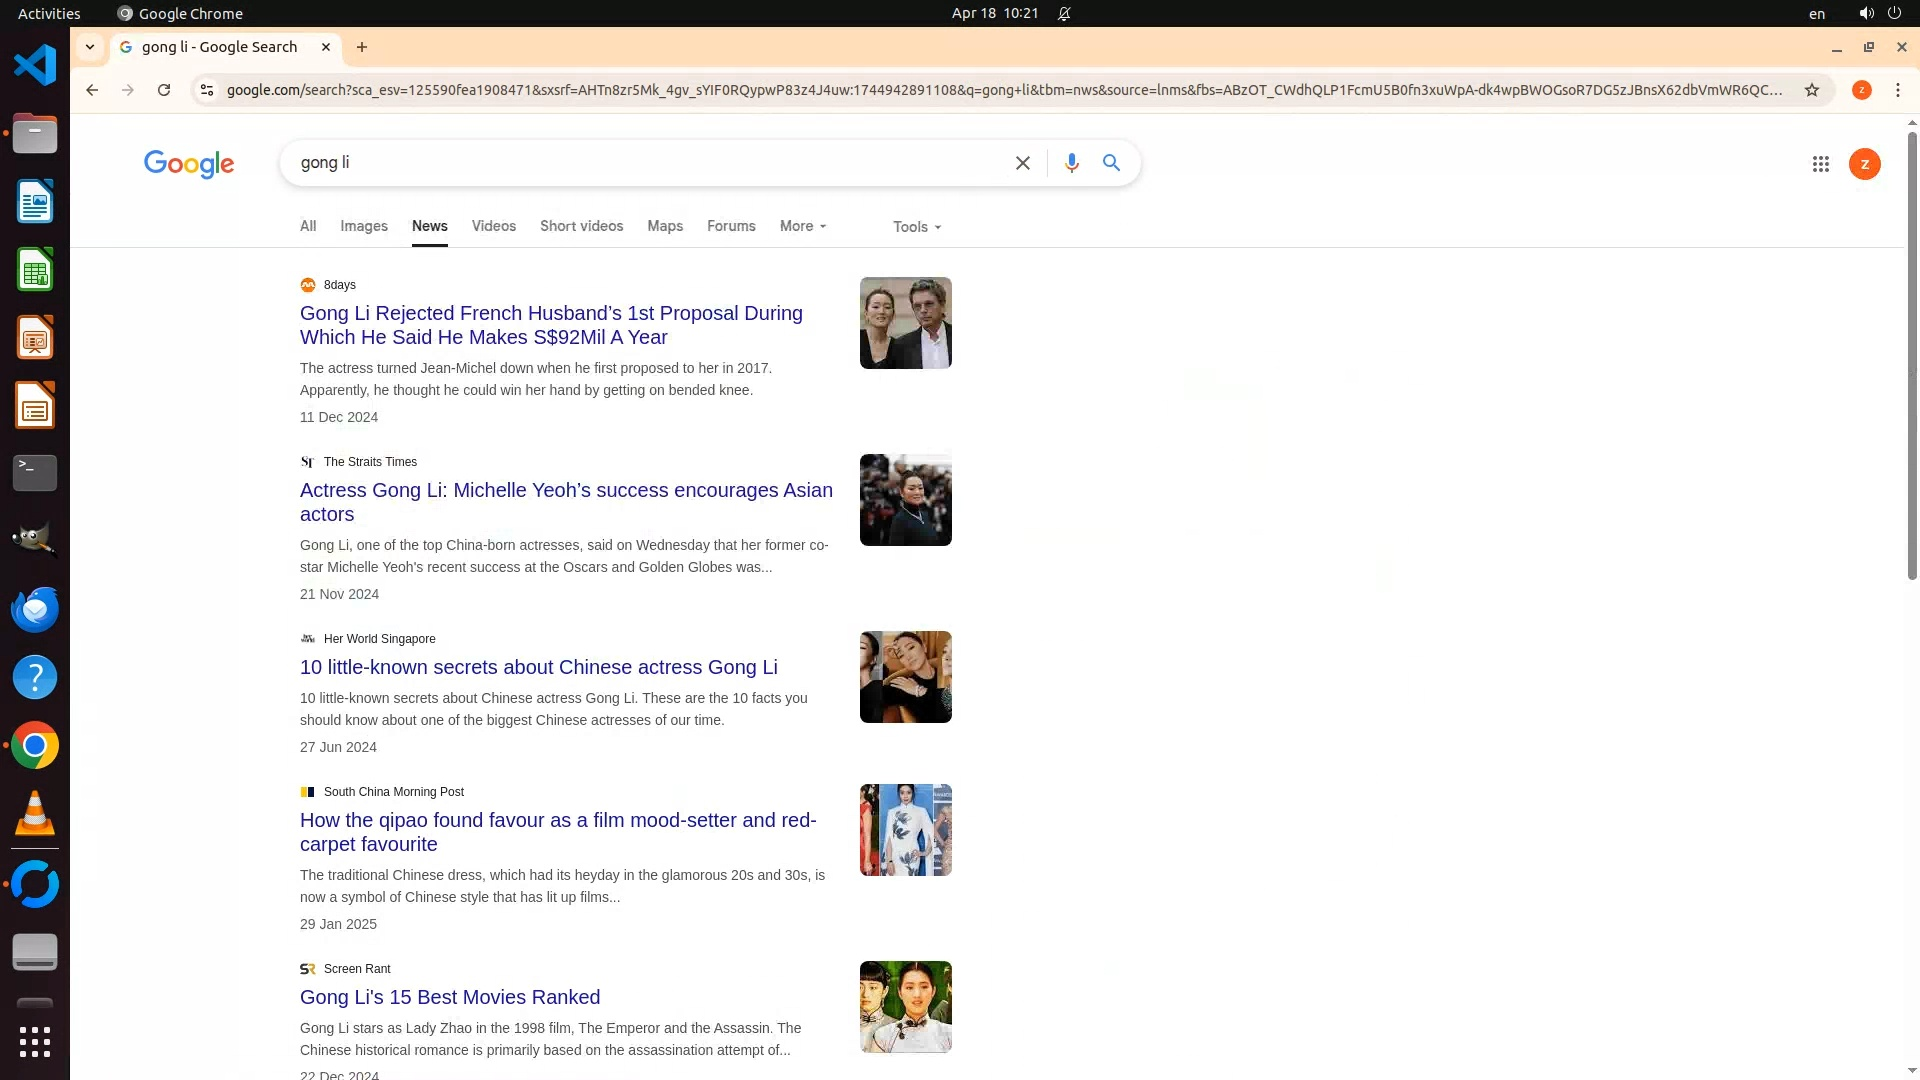Click the blue search magnifier icon
The image size is (1920, 1080).
(x=1111, y=163)
